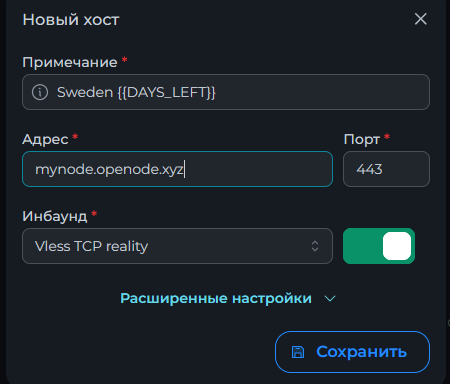
Task: Click the Примечание field label
Action: pyautogui.click(x=70, y=62)
